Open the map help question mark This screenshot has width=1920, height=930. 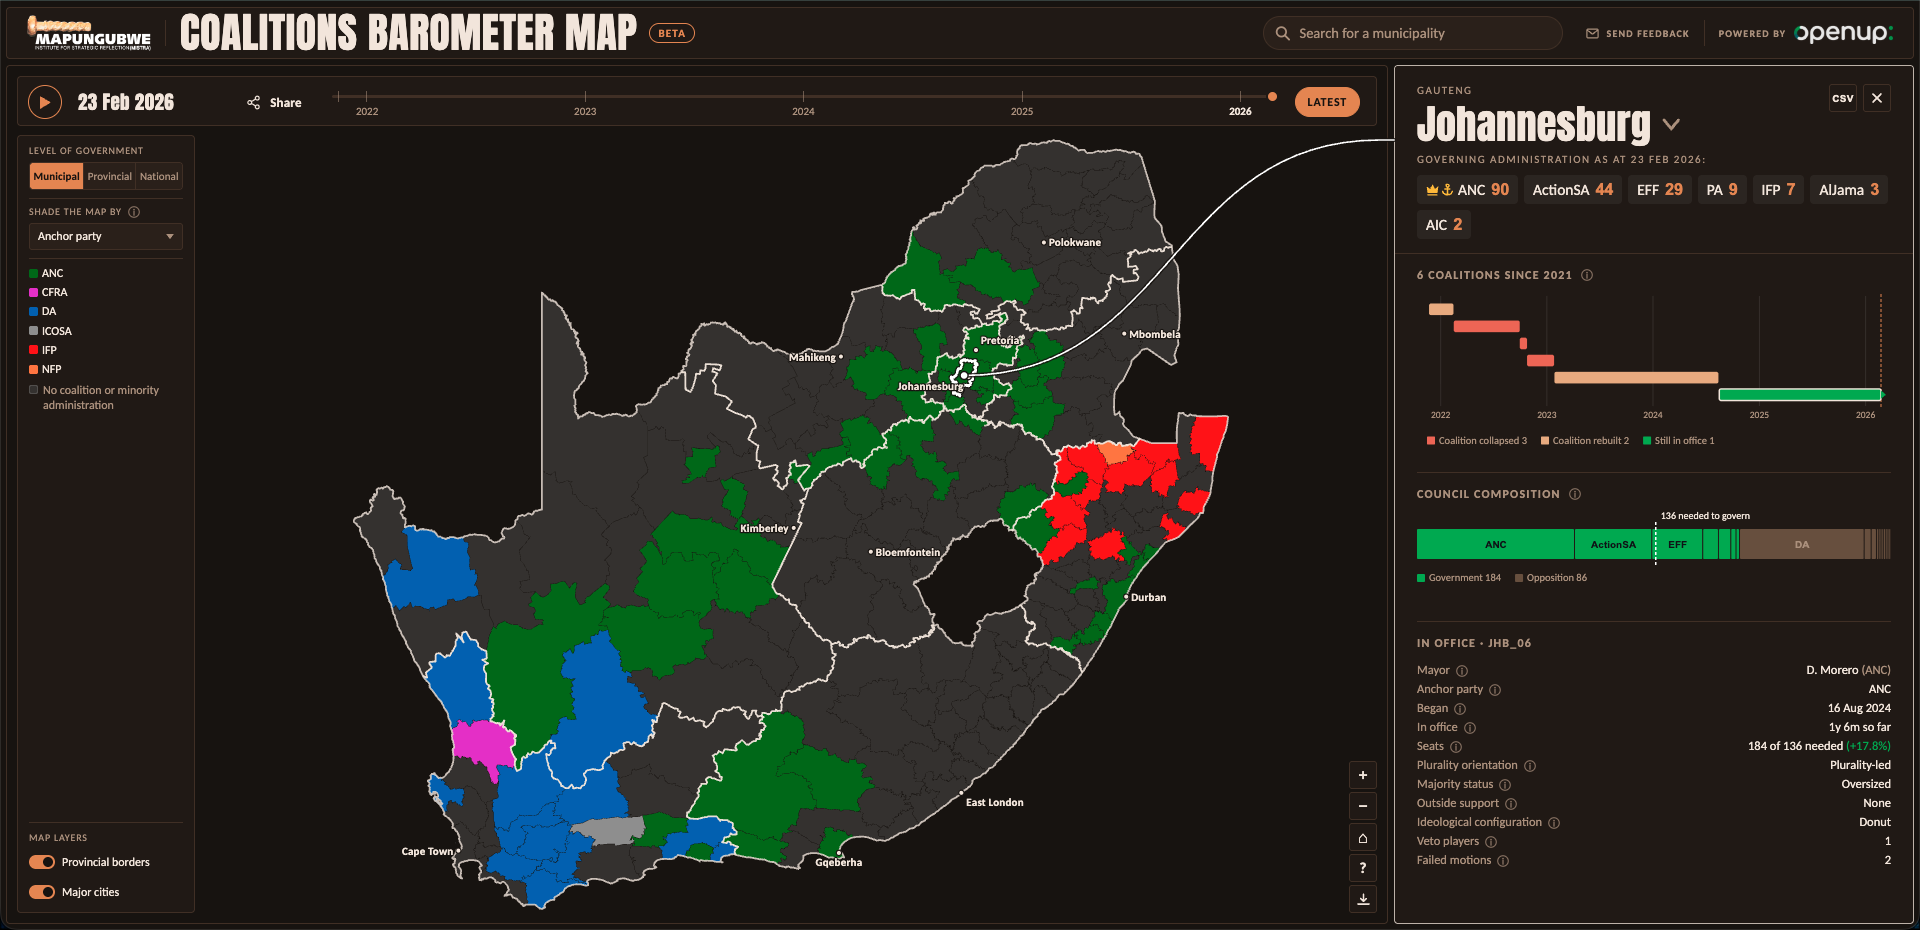coord(1362,868)
